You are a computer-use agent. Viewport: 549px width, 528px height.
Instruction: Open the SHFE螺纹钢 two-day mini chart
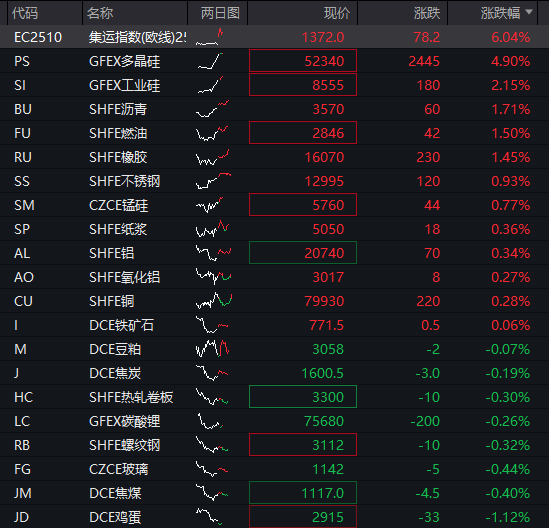click(x=212, y=445)
